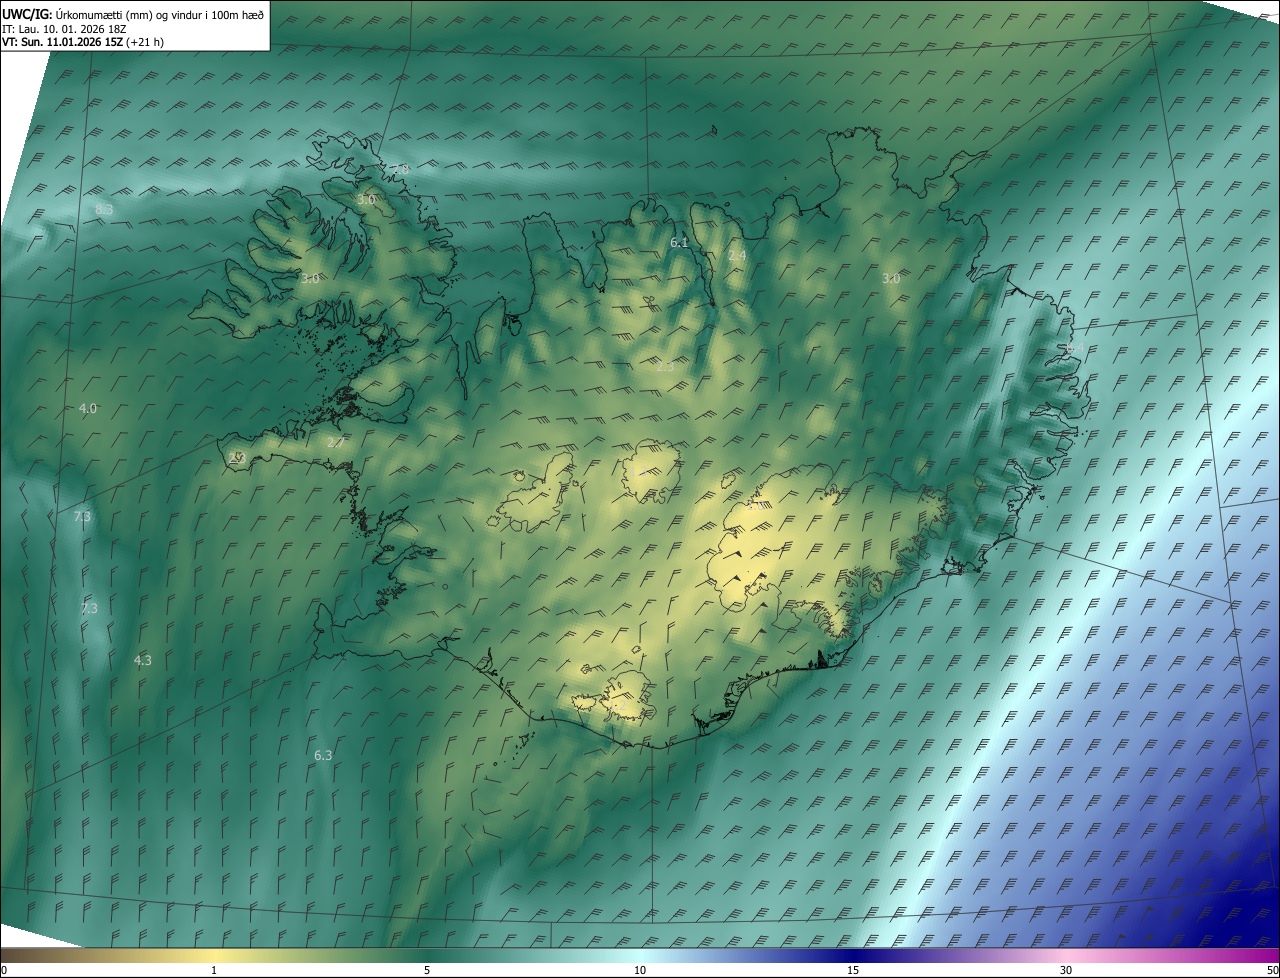Click the 4.3 value label on the map

pos(143,660)
